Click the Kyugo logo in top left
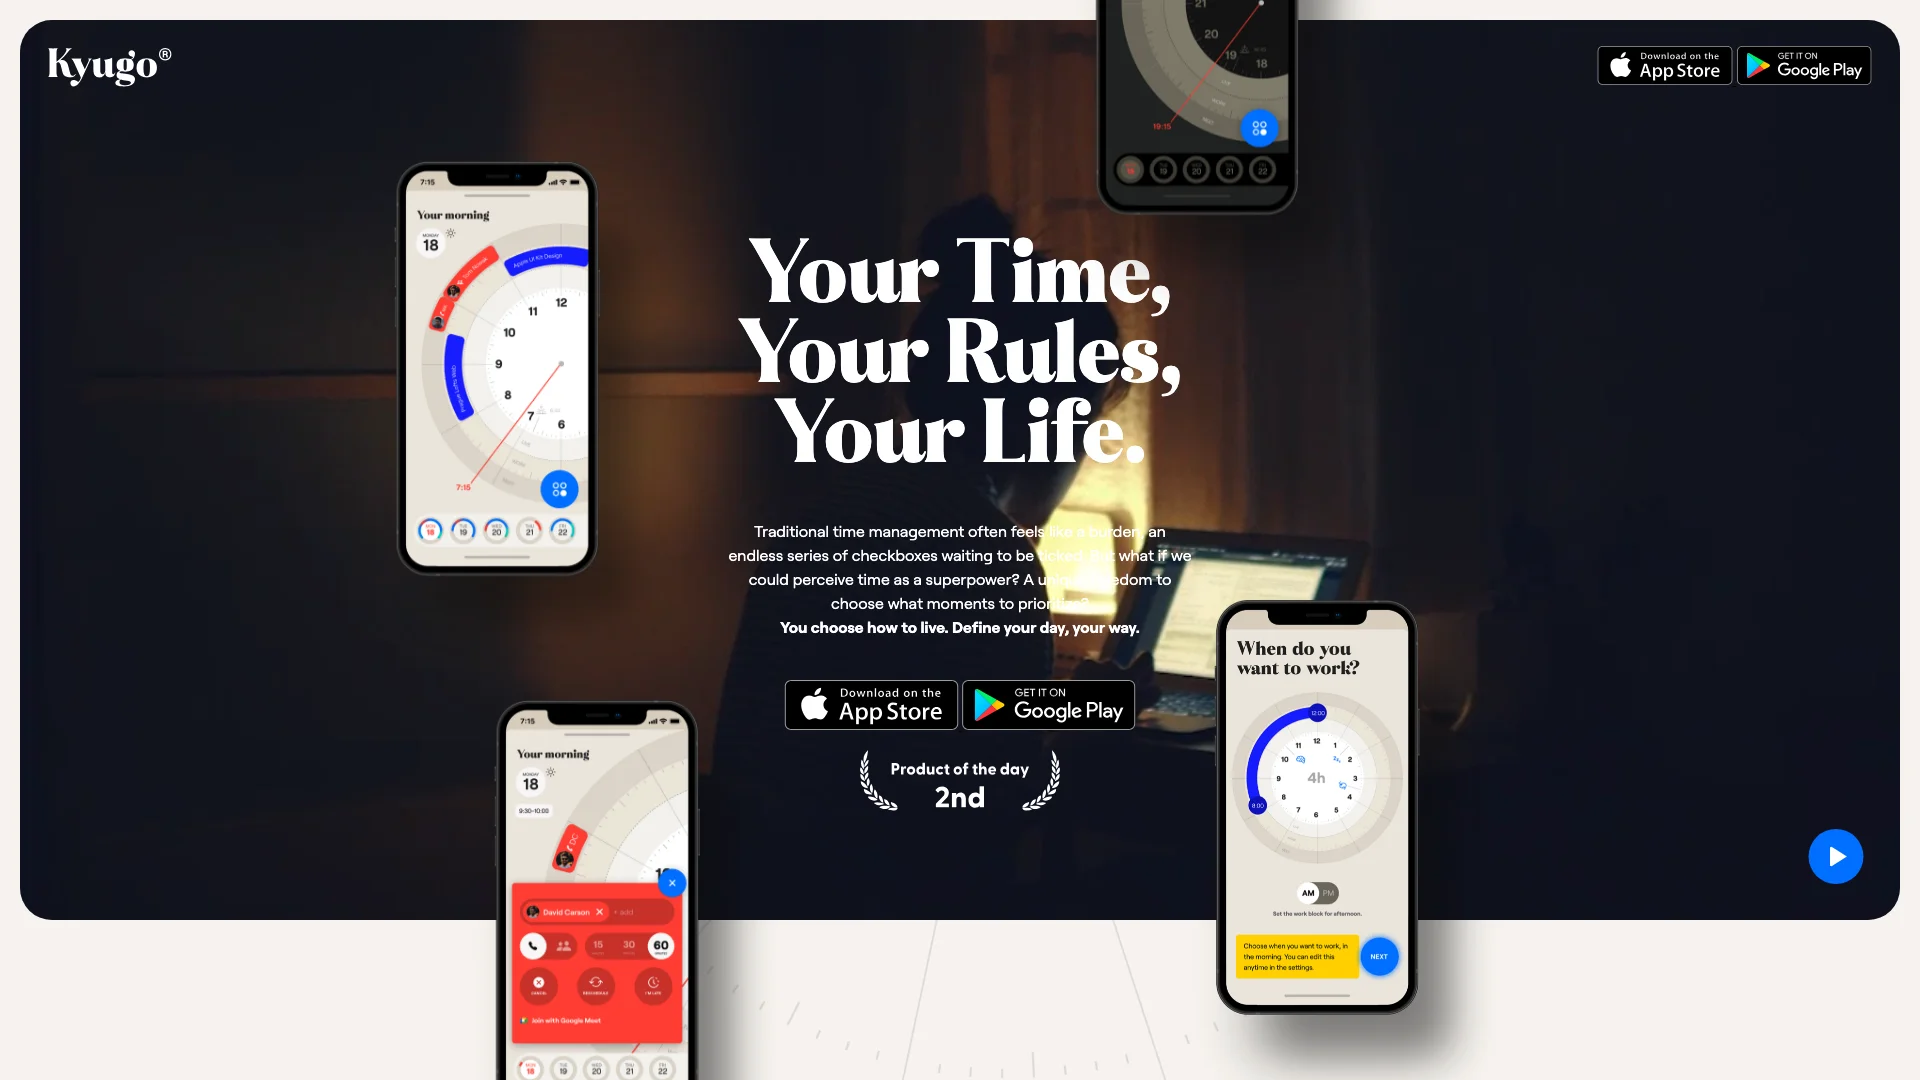The image size is (1920, 1080). coord(108,63)
